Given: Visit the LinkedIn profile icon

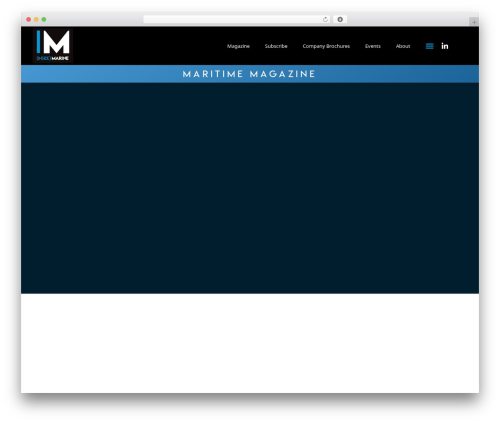Looking at the screenshot, I should tap(445, 46).
